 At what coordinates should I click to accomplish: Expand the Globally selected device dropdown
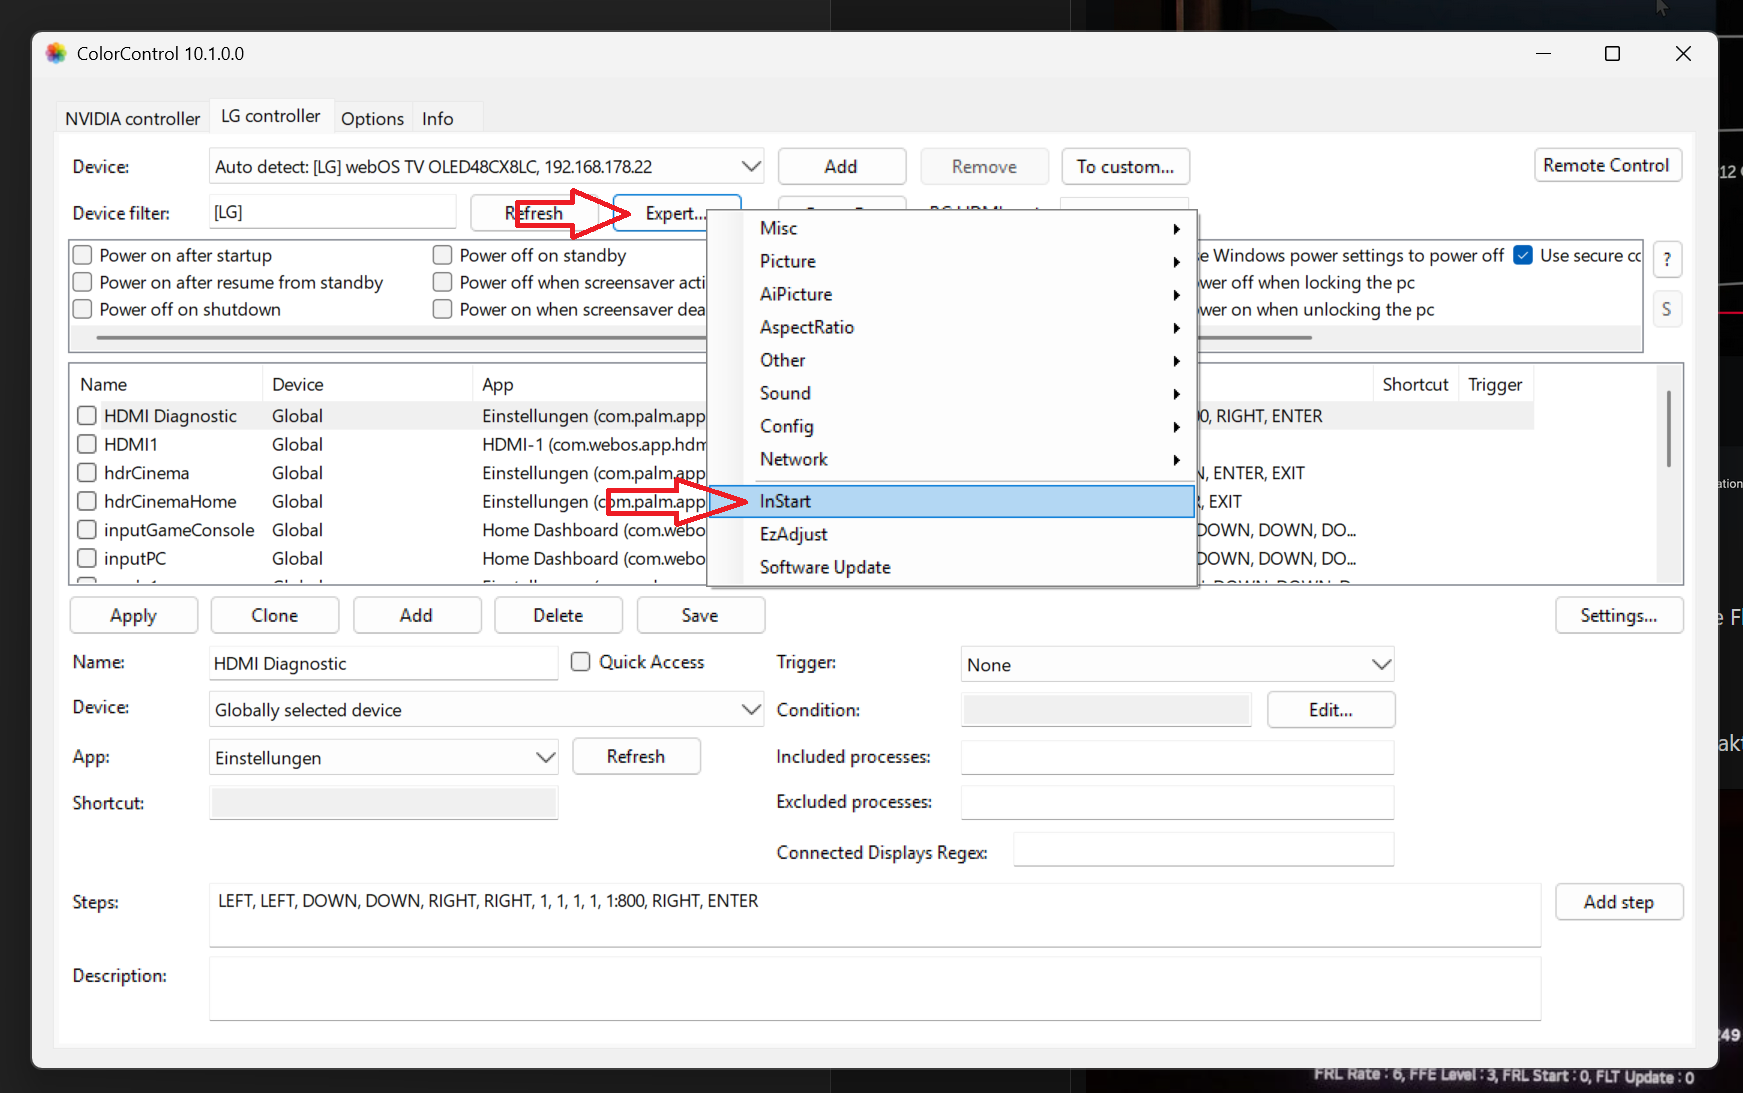(486, 710)
